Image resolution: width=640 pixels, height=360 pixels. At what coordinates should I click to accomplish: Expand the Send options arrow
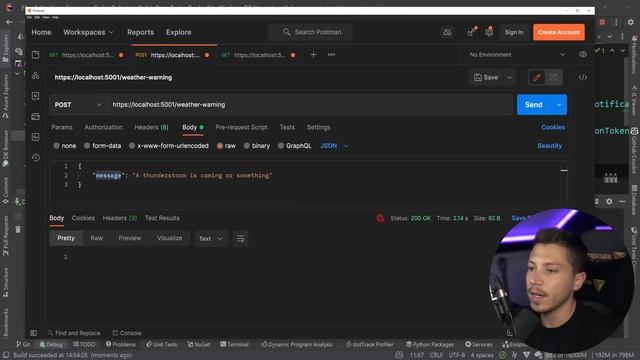(559, 105)
